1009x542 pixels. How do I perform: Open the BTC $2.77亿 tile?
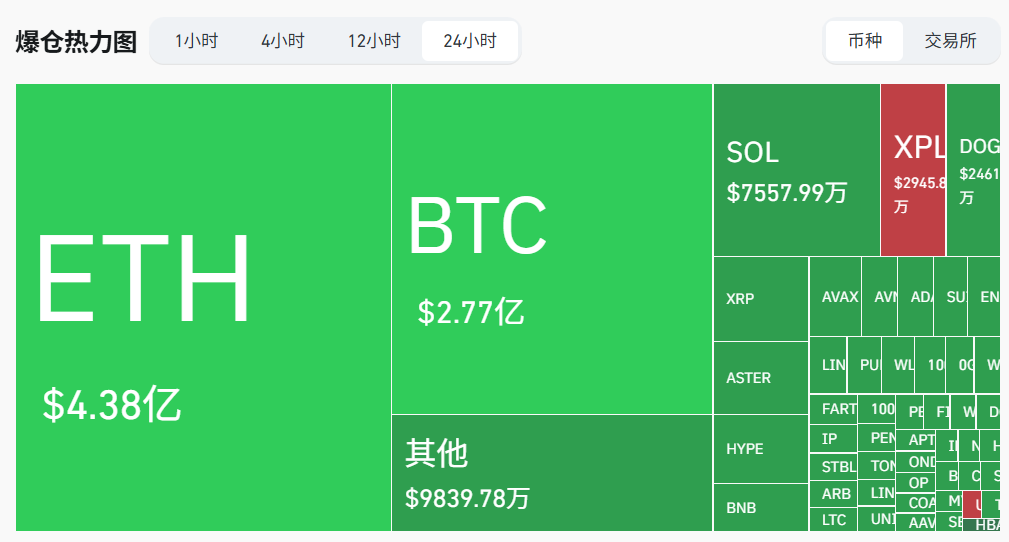click(551, 248)
